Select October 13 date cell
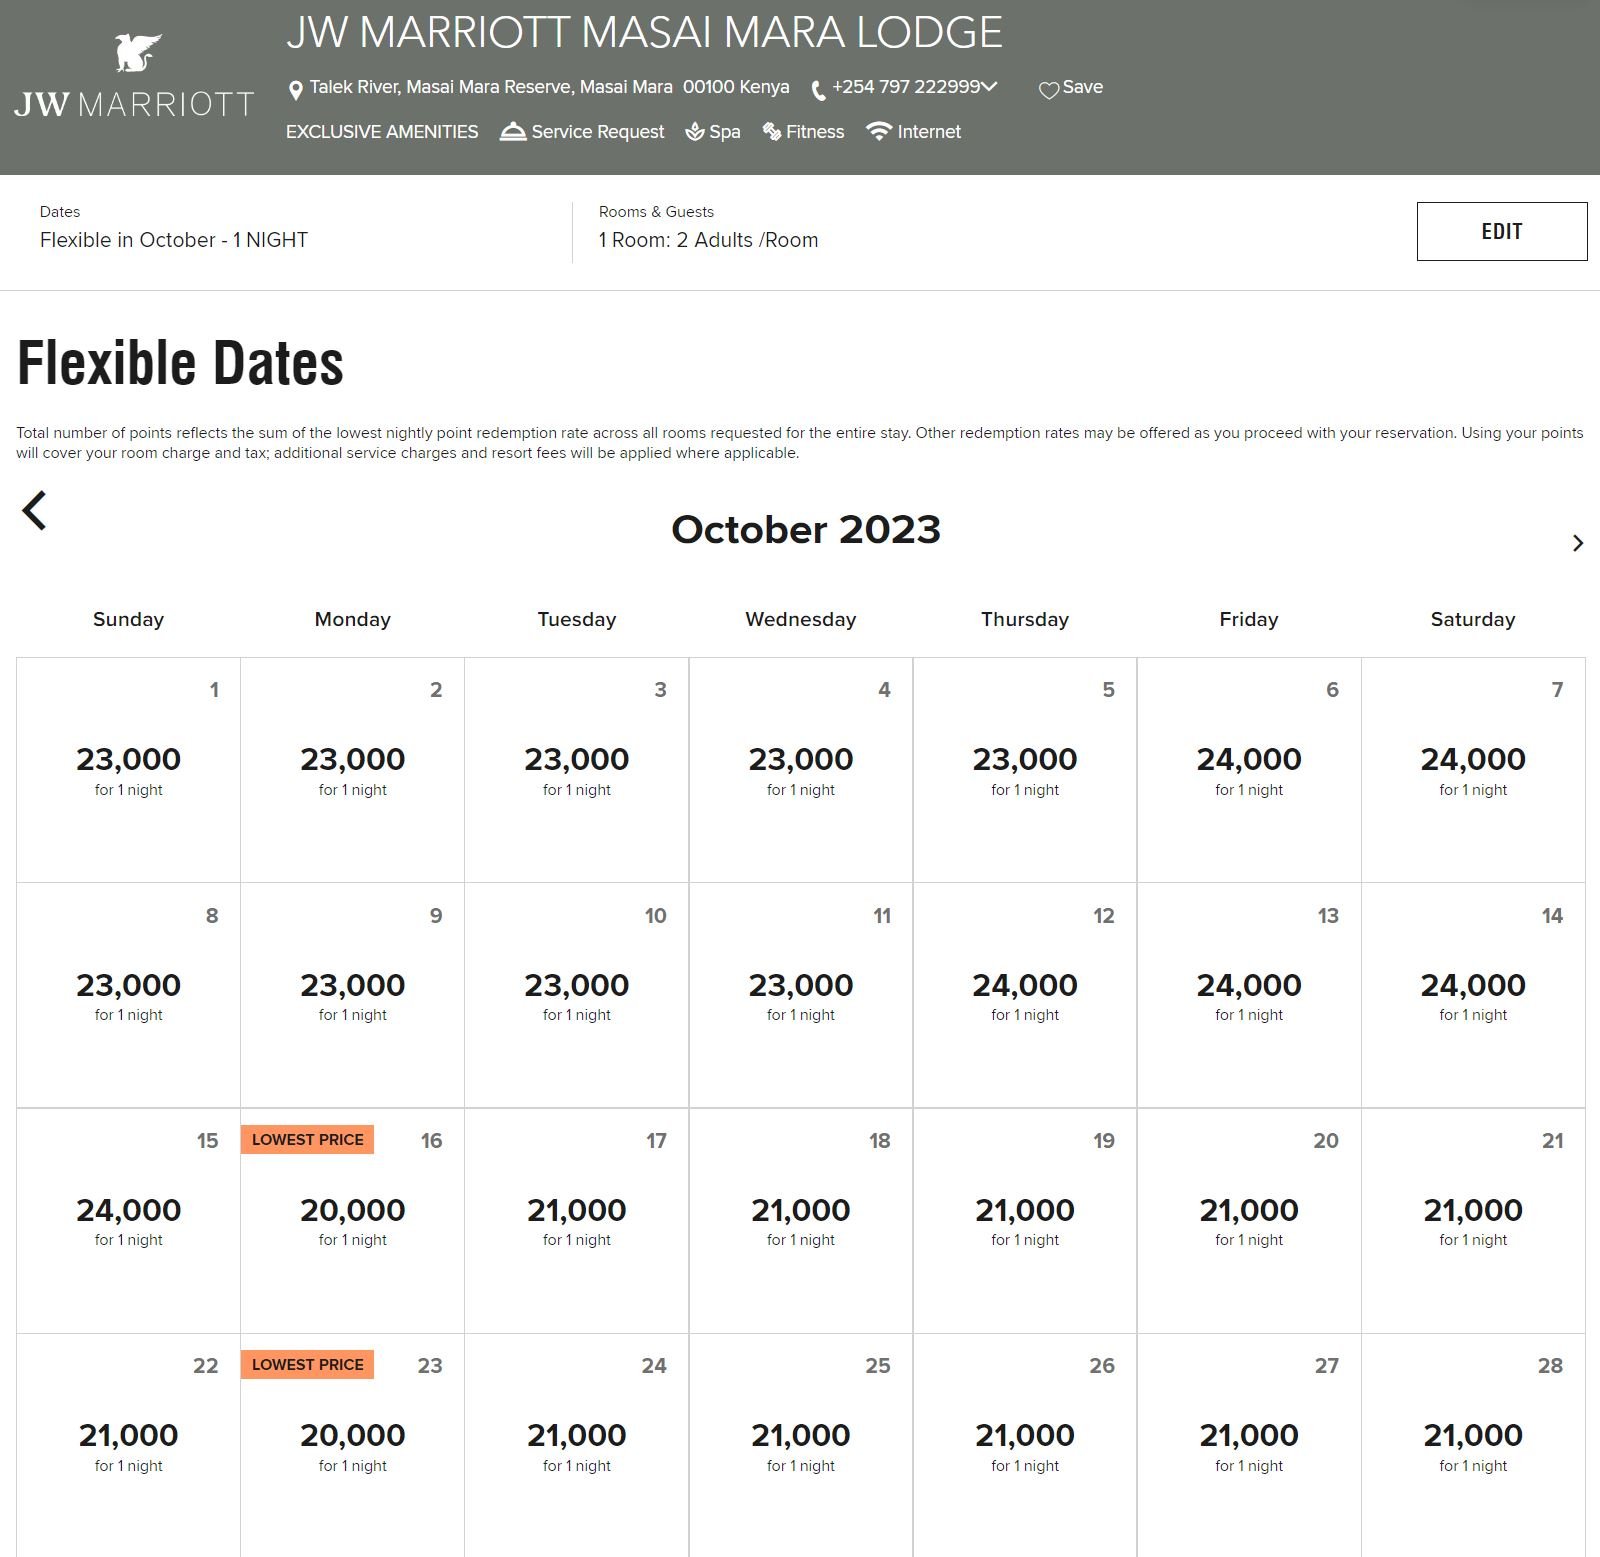Viewport: 1600px width, 1557px height. [x=1249, y=995]
